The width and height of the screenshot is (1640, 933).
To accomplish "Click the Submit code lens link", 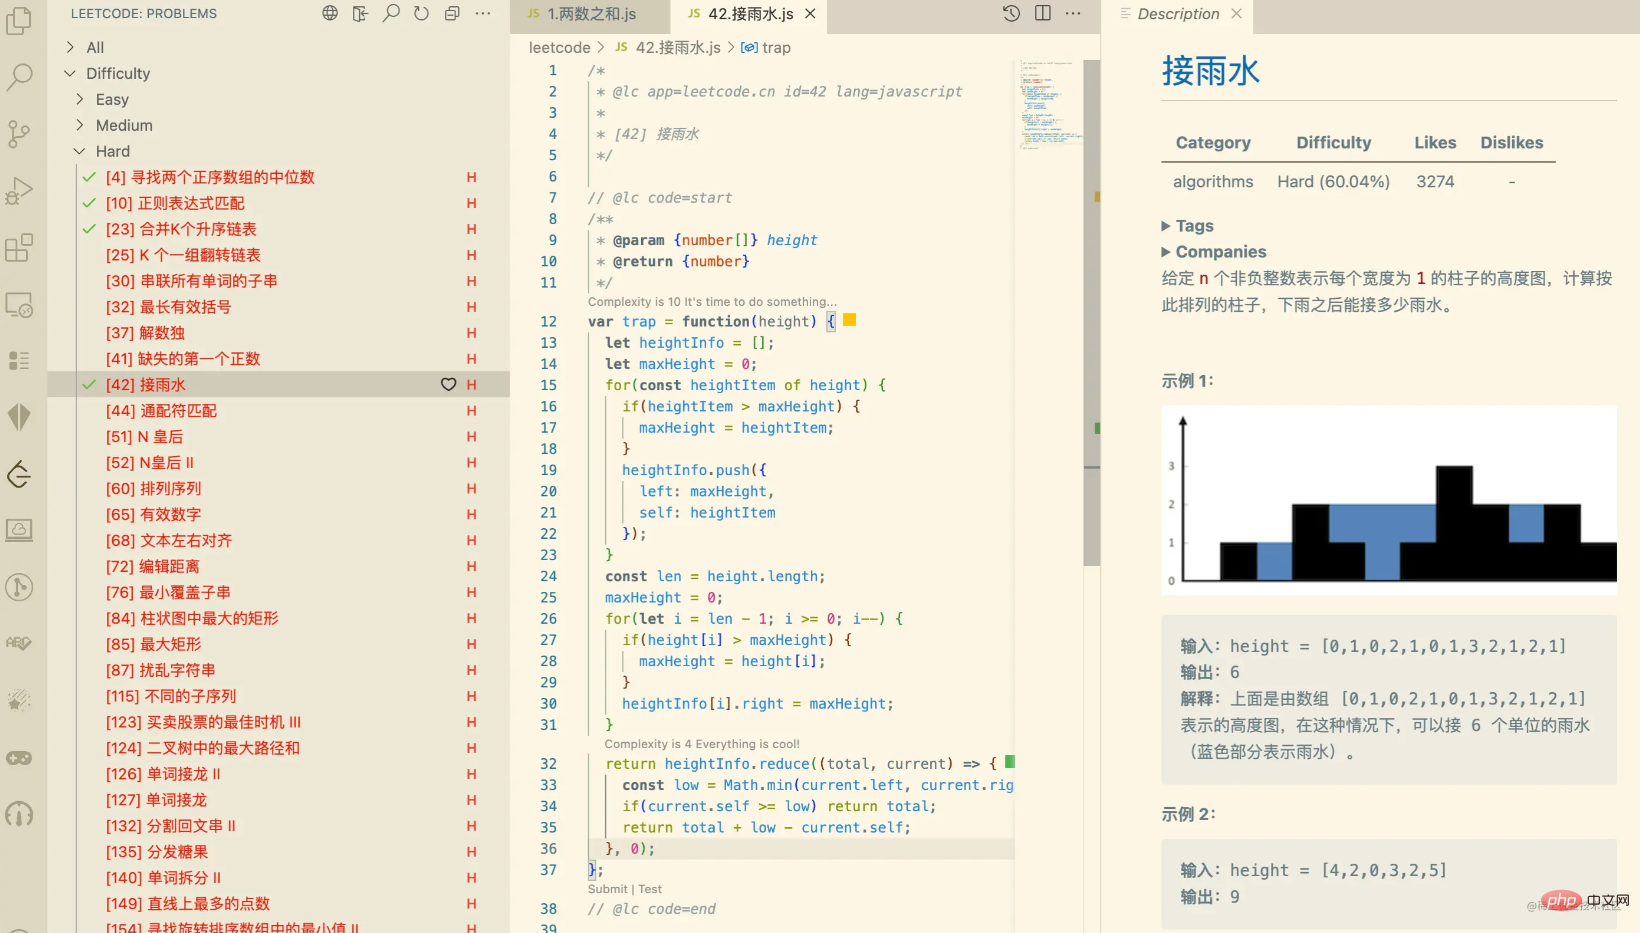I will pos(607,889).
